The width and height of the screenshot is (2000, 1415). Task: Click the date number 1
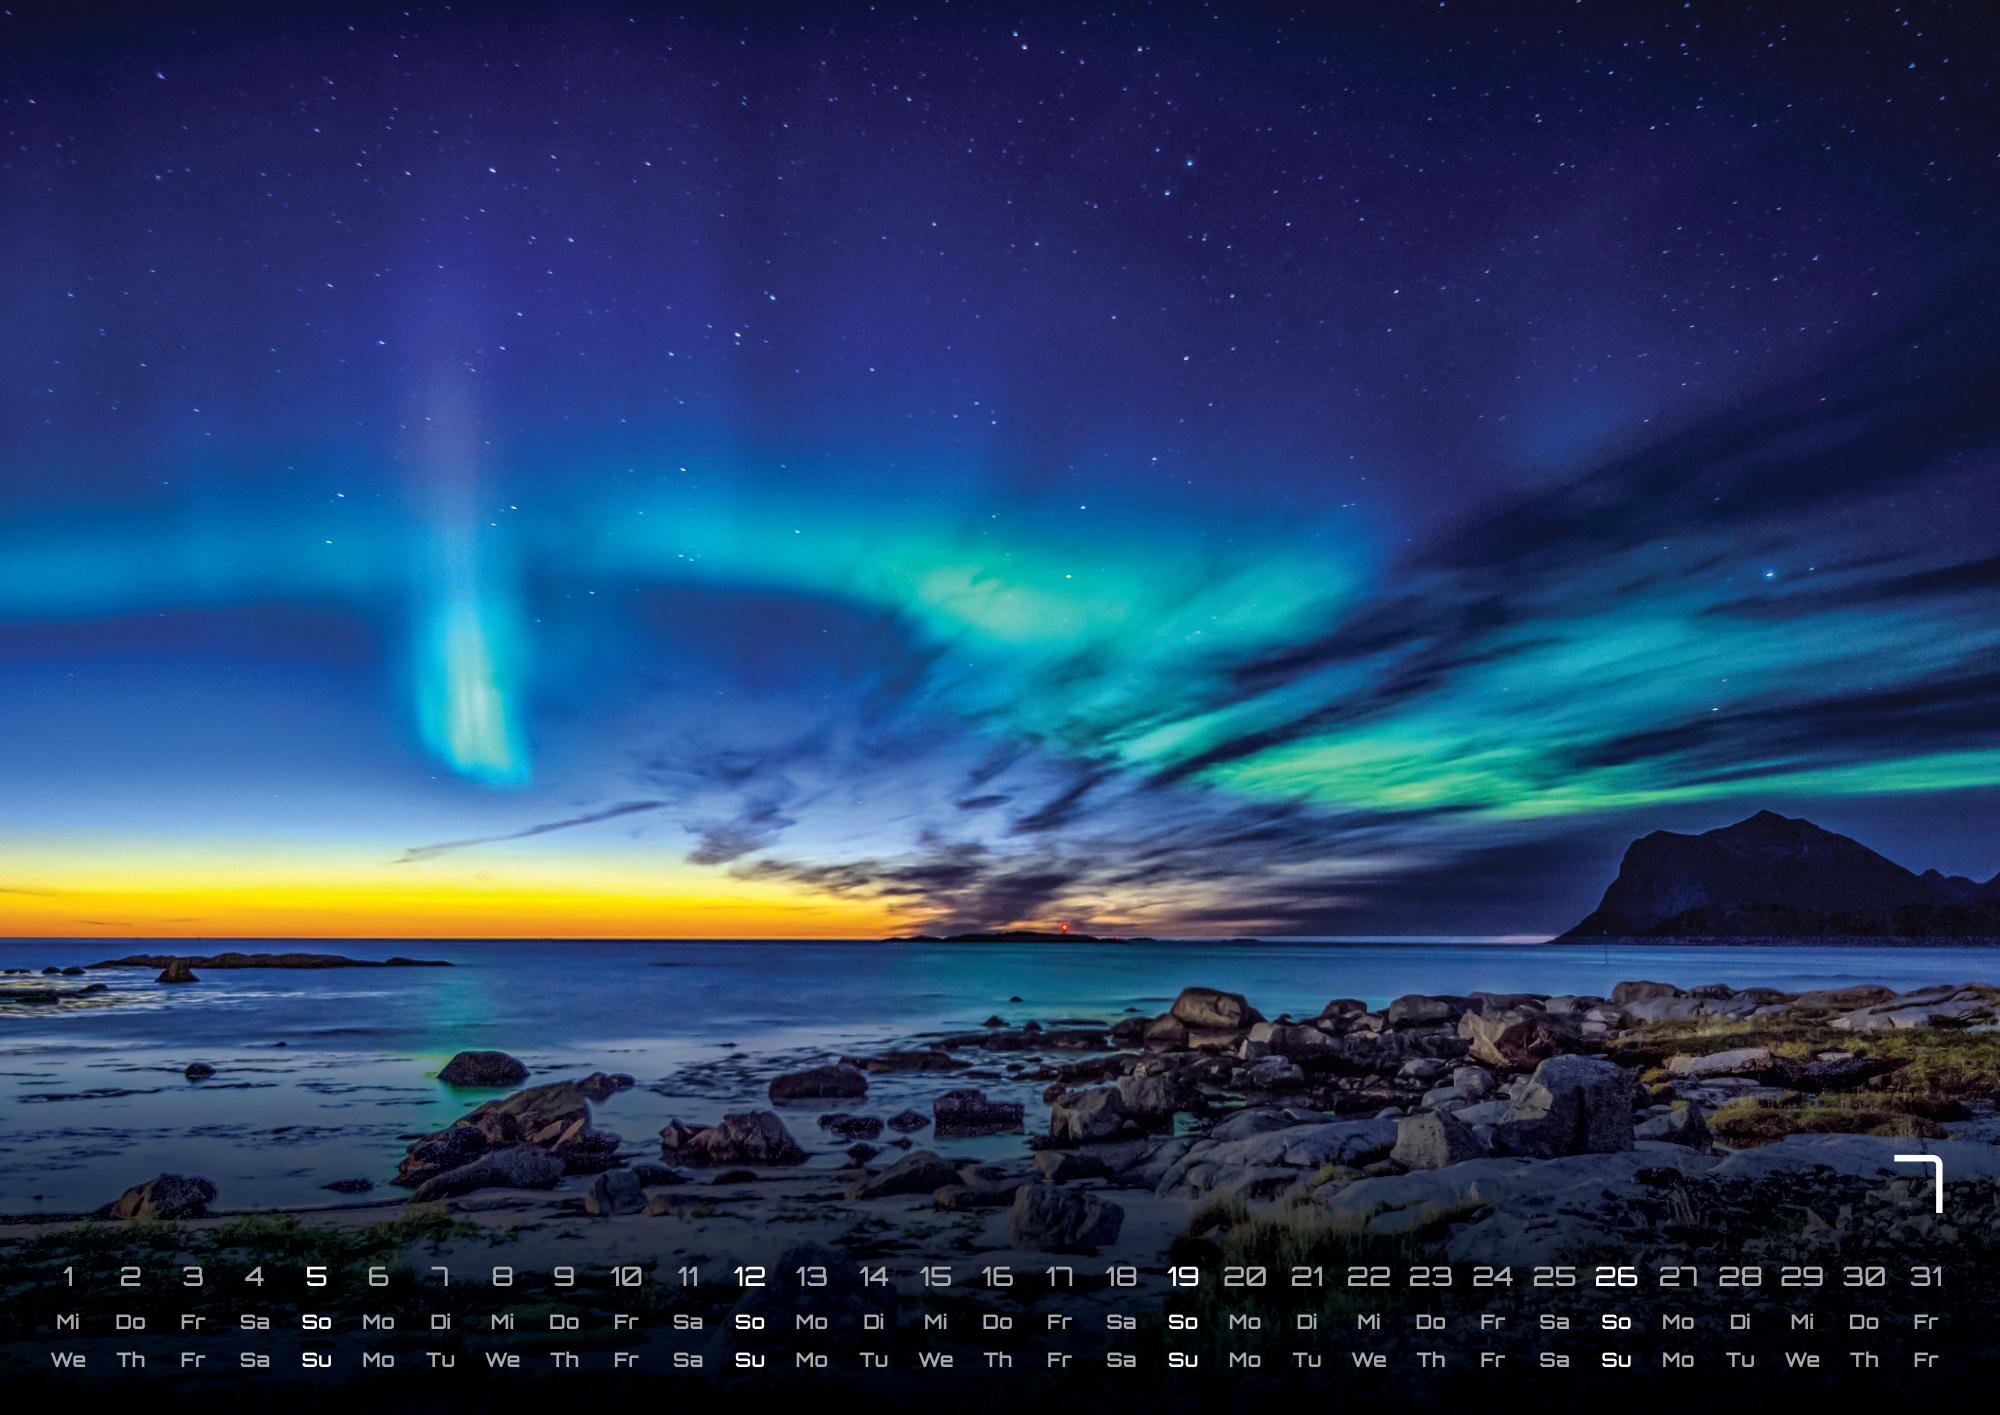pos(68,1277)
